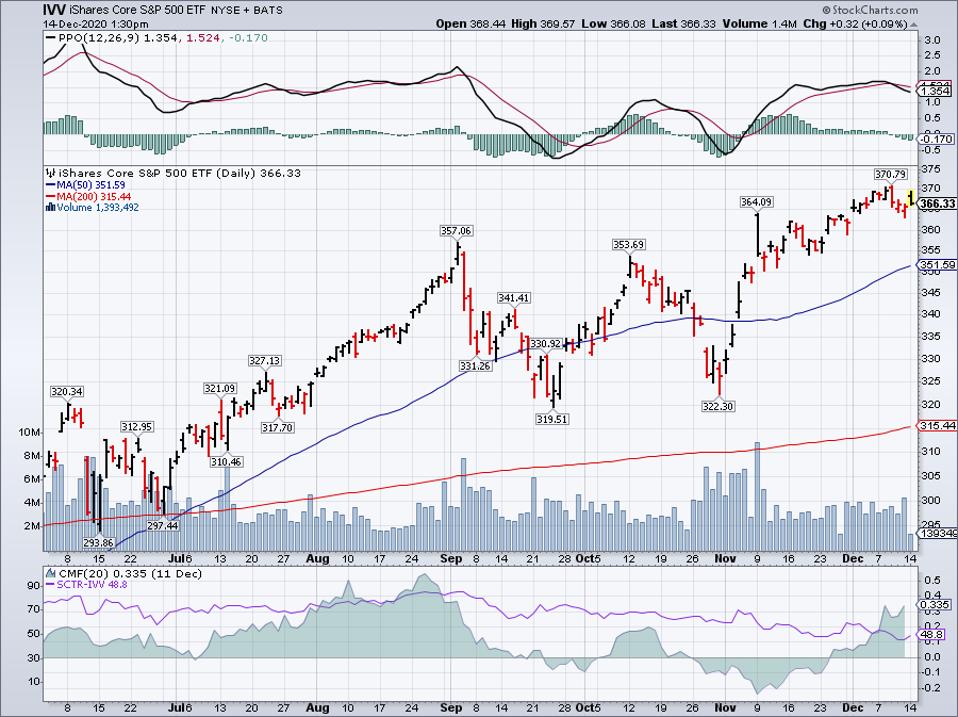Click the -0.170 value in the PPO legend
The width and height of the screenshot is (958, 717).
[249, 38]
